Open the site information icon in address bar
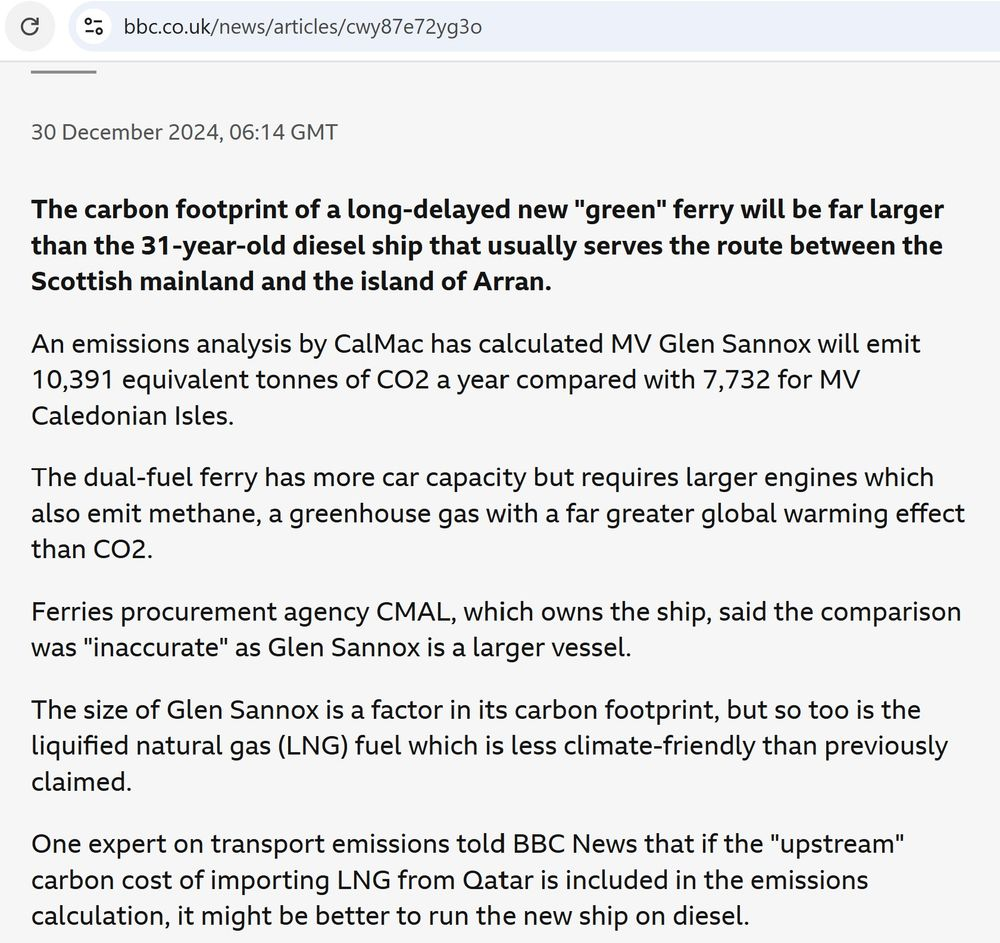This screenshot has height=943, width=1000. coord(94,26)
